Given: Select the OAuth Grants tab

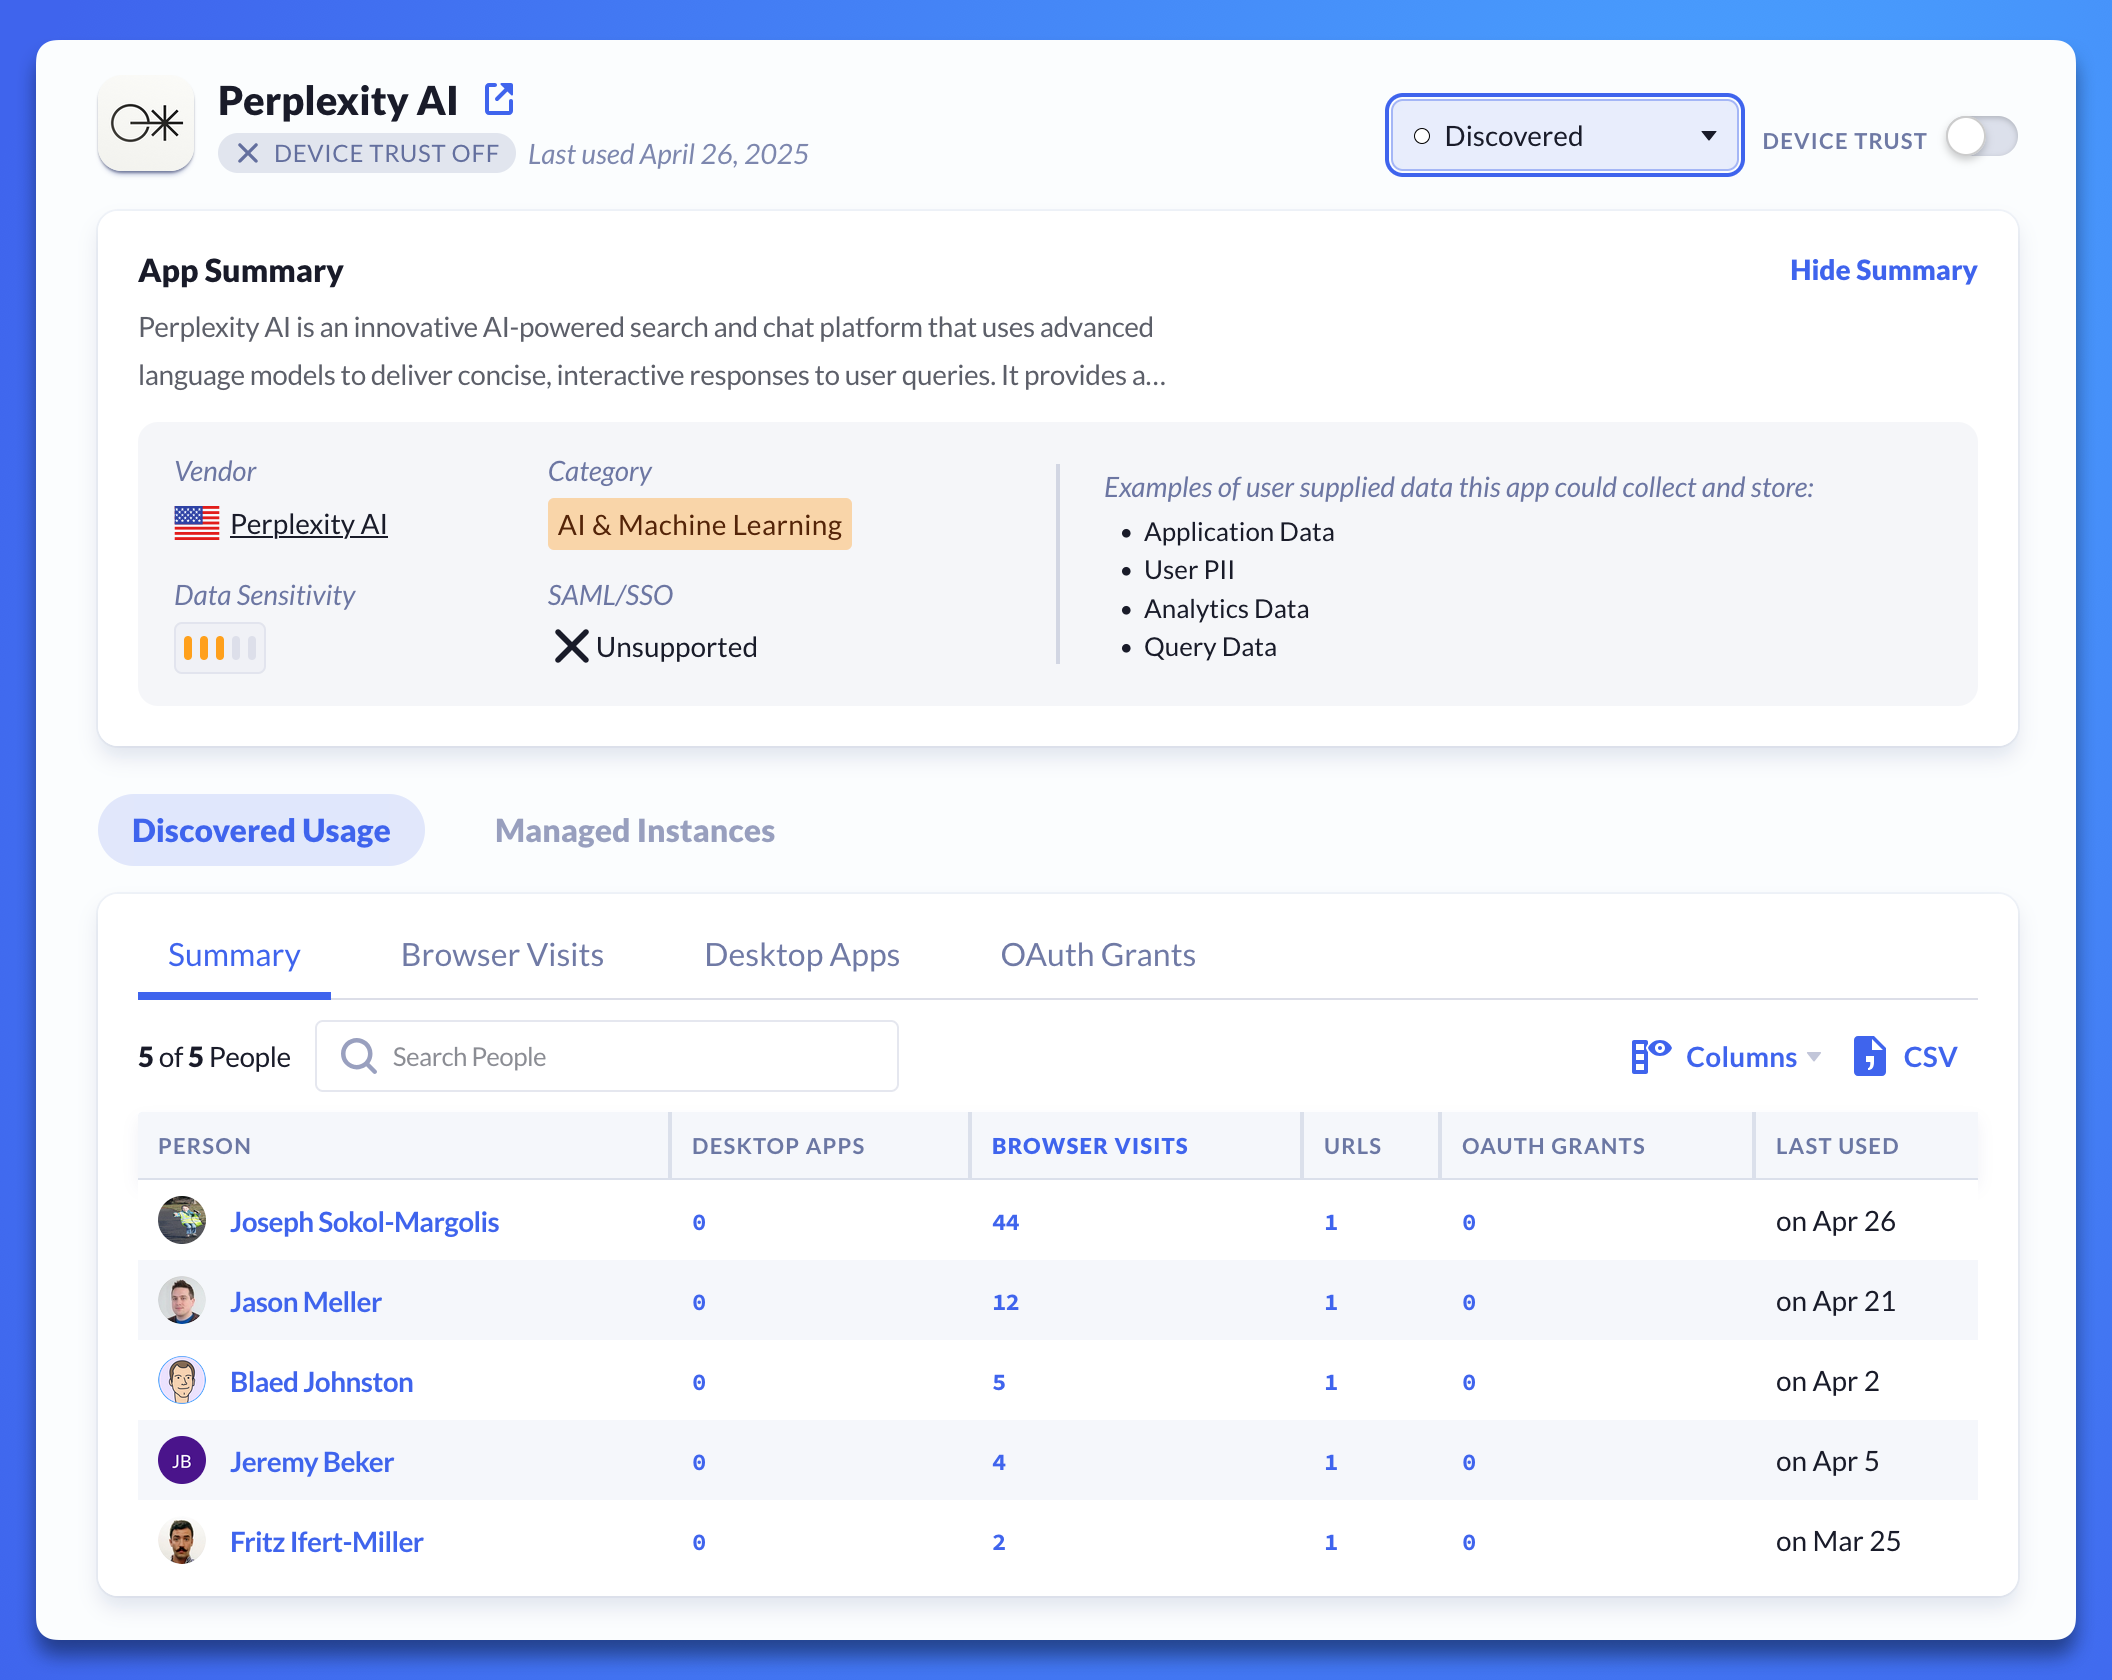Looking at the screenshot, I should [x=1097, y=955].
